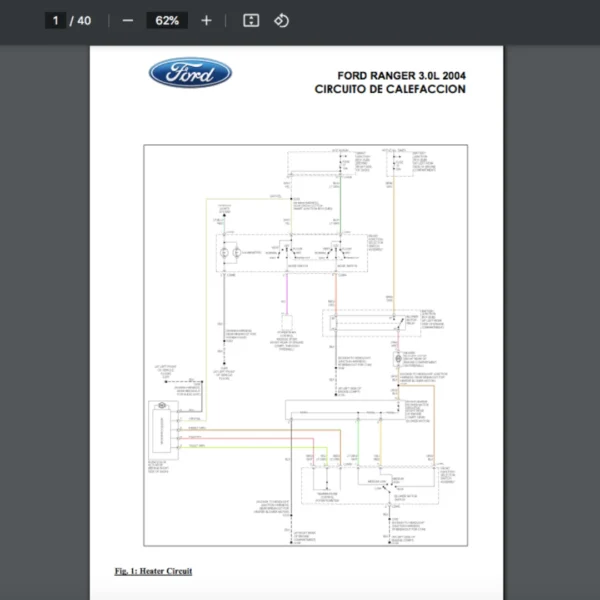
Task: Click the green vertical wire near the top fuse
Action: click(x=340, y=210)
